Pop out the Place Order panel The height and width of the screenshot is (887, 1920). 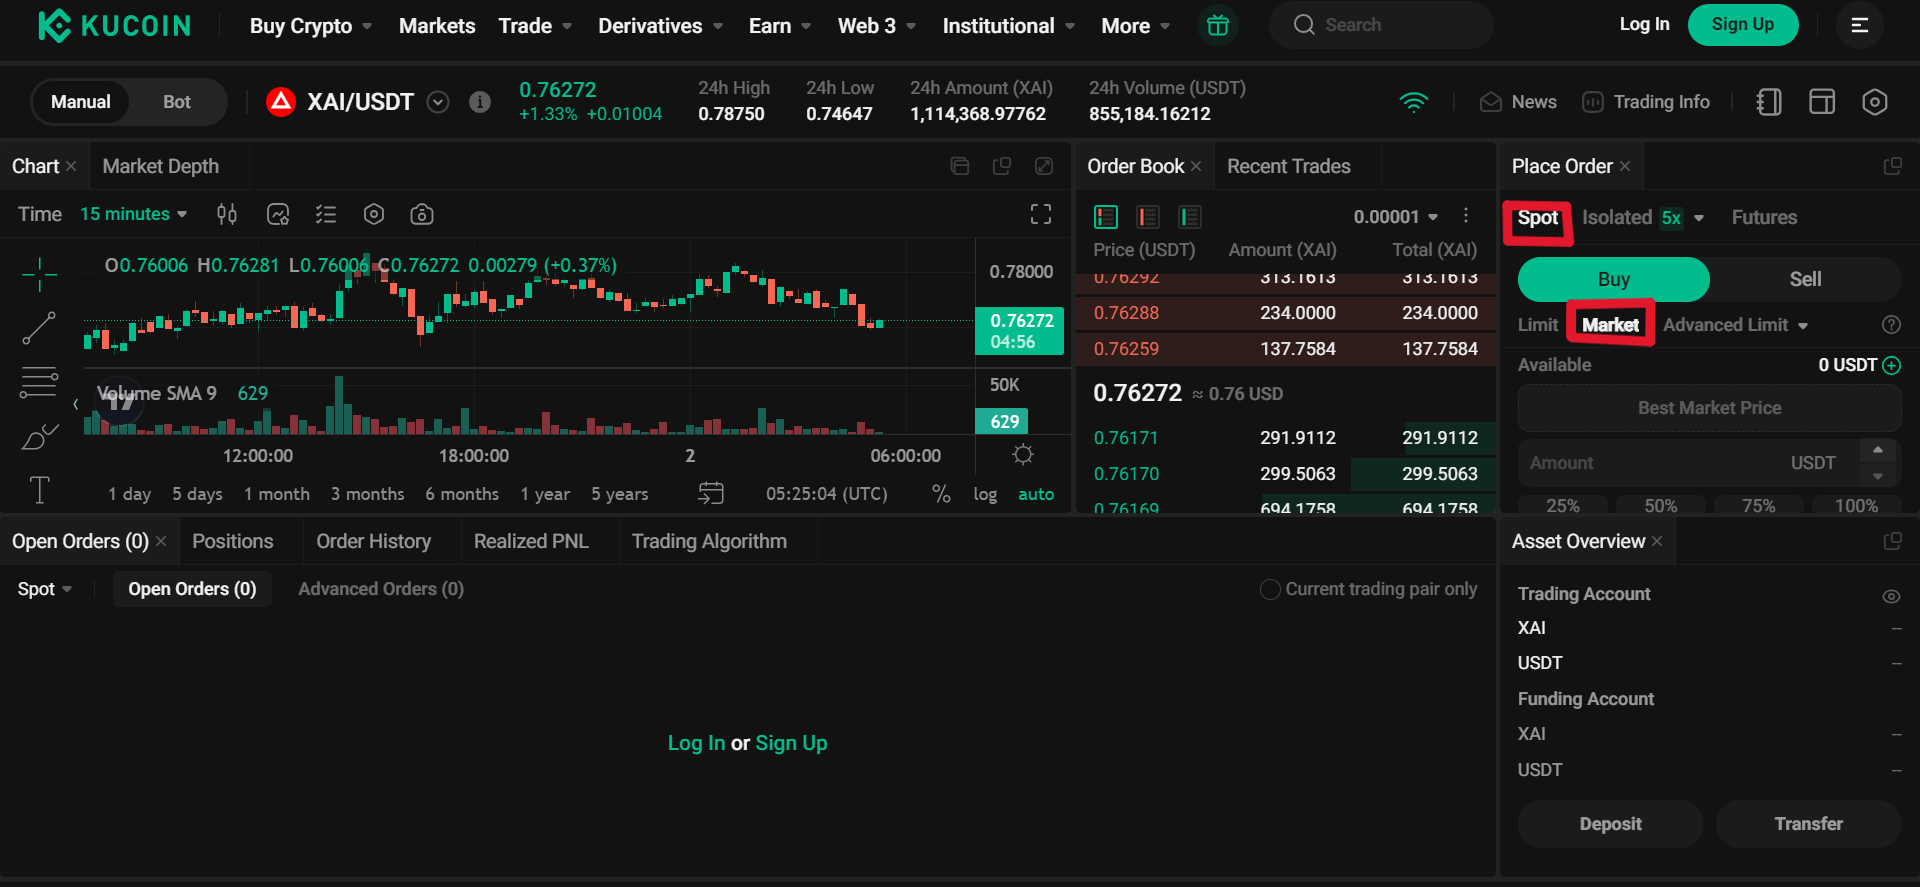(1893, 166)
